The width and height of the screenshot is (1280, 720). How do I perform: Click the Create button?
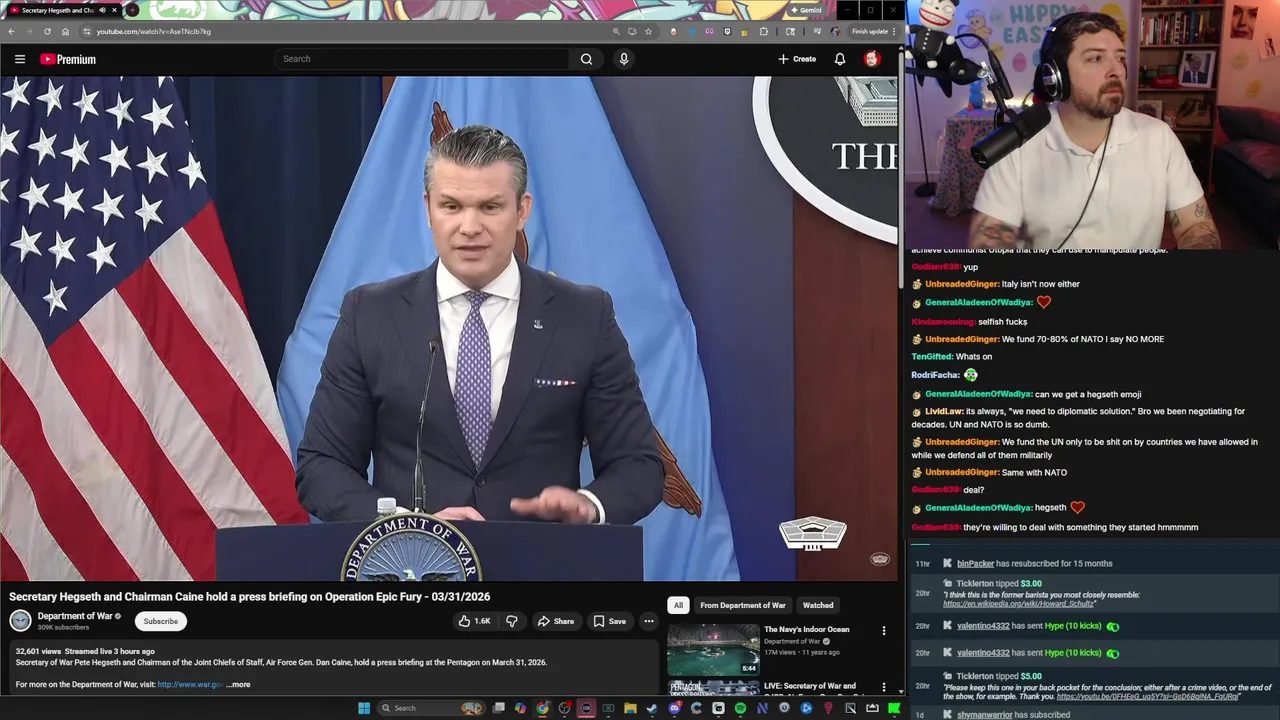click(797, 59)
